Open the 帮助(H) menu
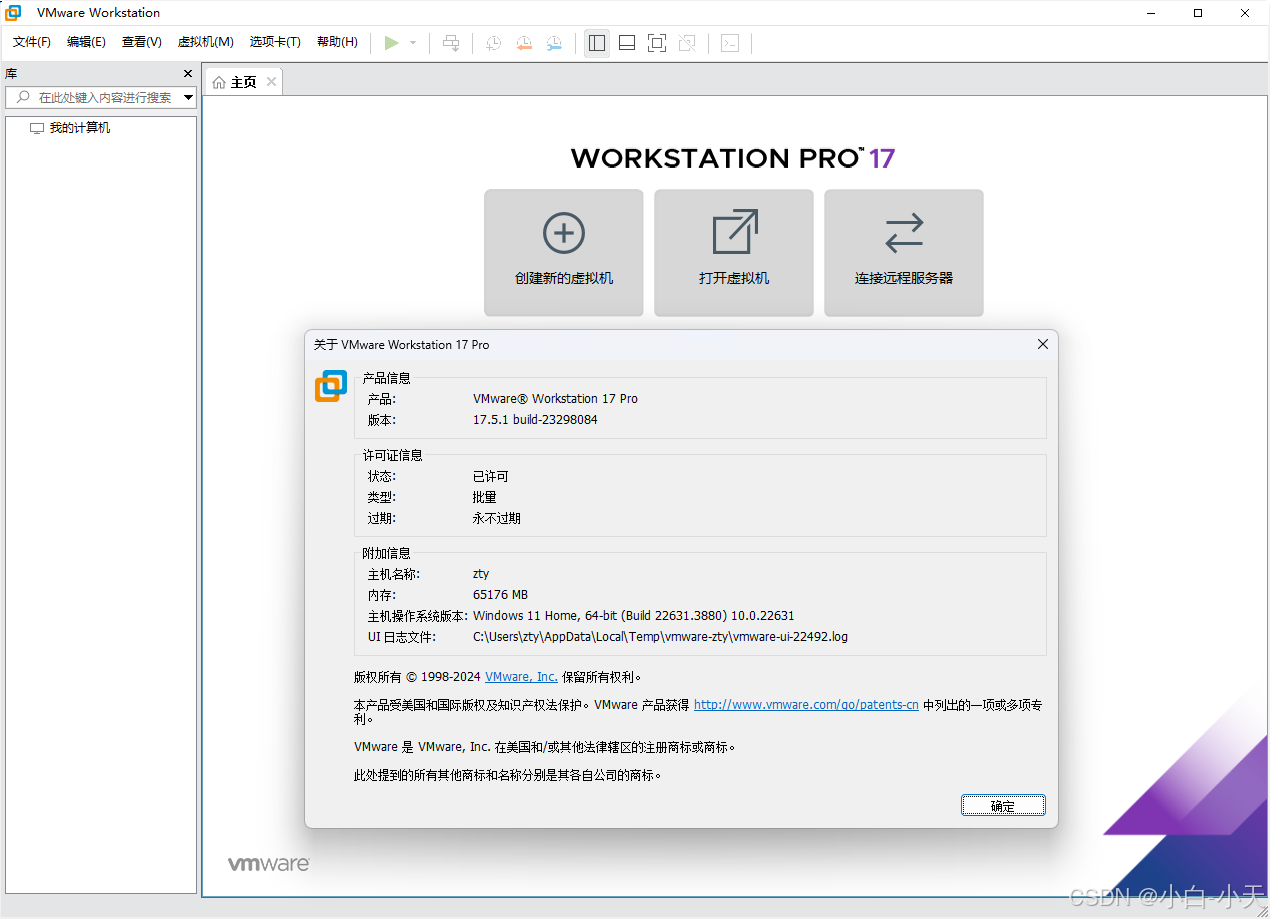The image size is (1270, 919). (337, 42)
